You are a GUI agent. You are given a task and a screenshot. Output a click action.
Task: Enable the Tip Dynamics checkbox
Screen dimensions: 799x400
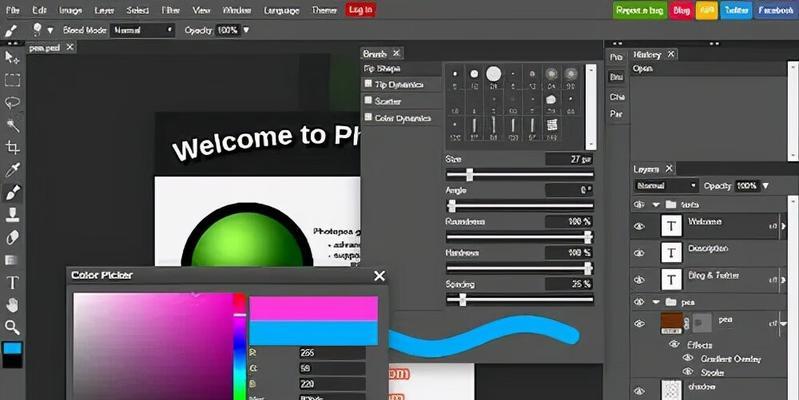point(368,84)
